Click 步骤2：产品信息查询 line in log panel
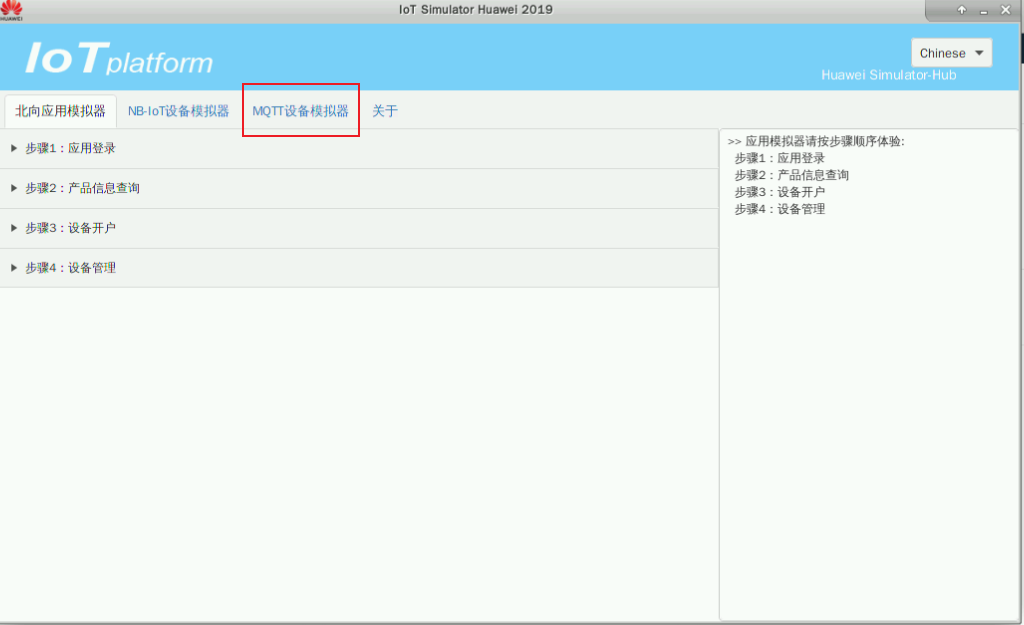 click(792, 175)
